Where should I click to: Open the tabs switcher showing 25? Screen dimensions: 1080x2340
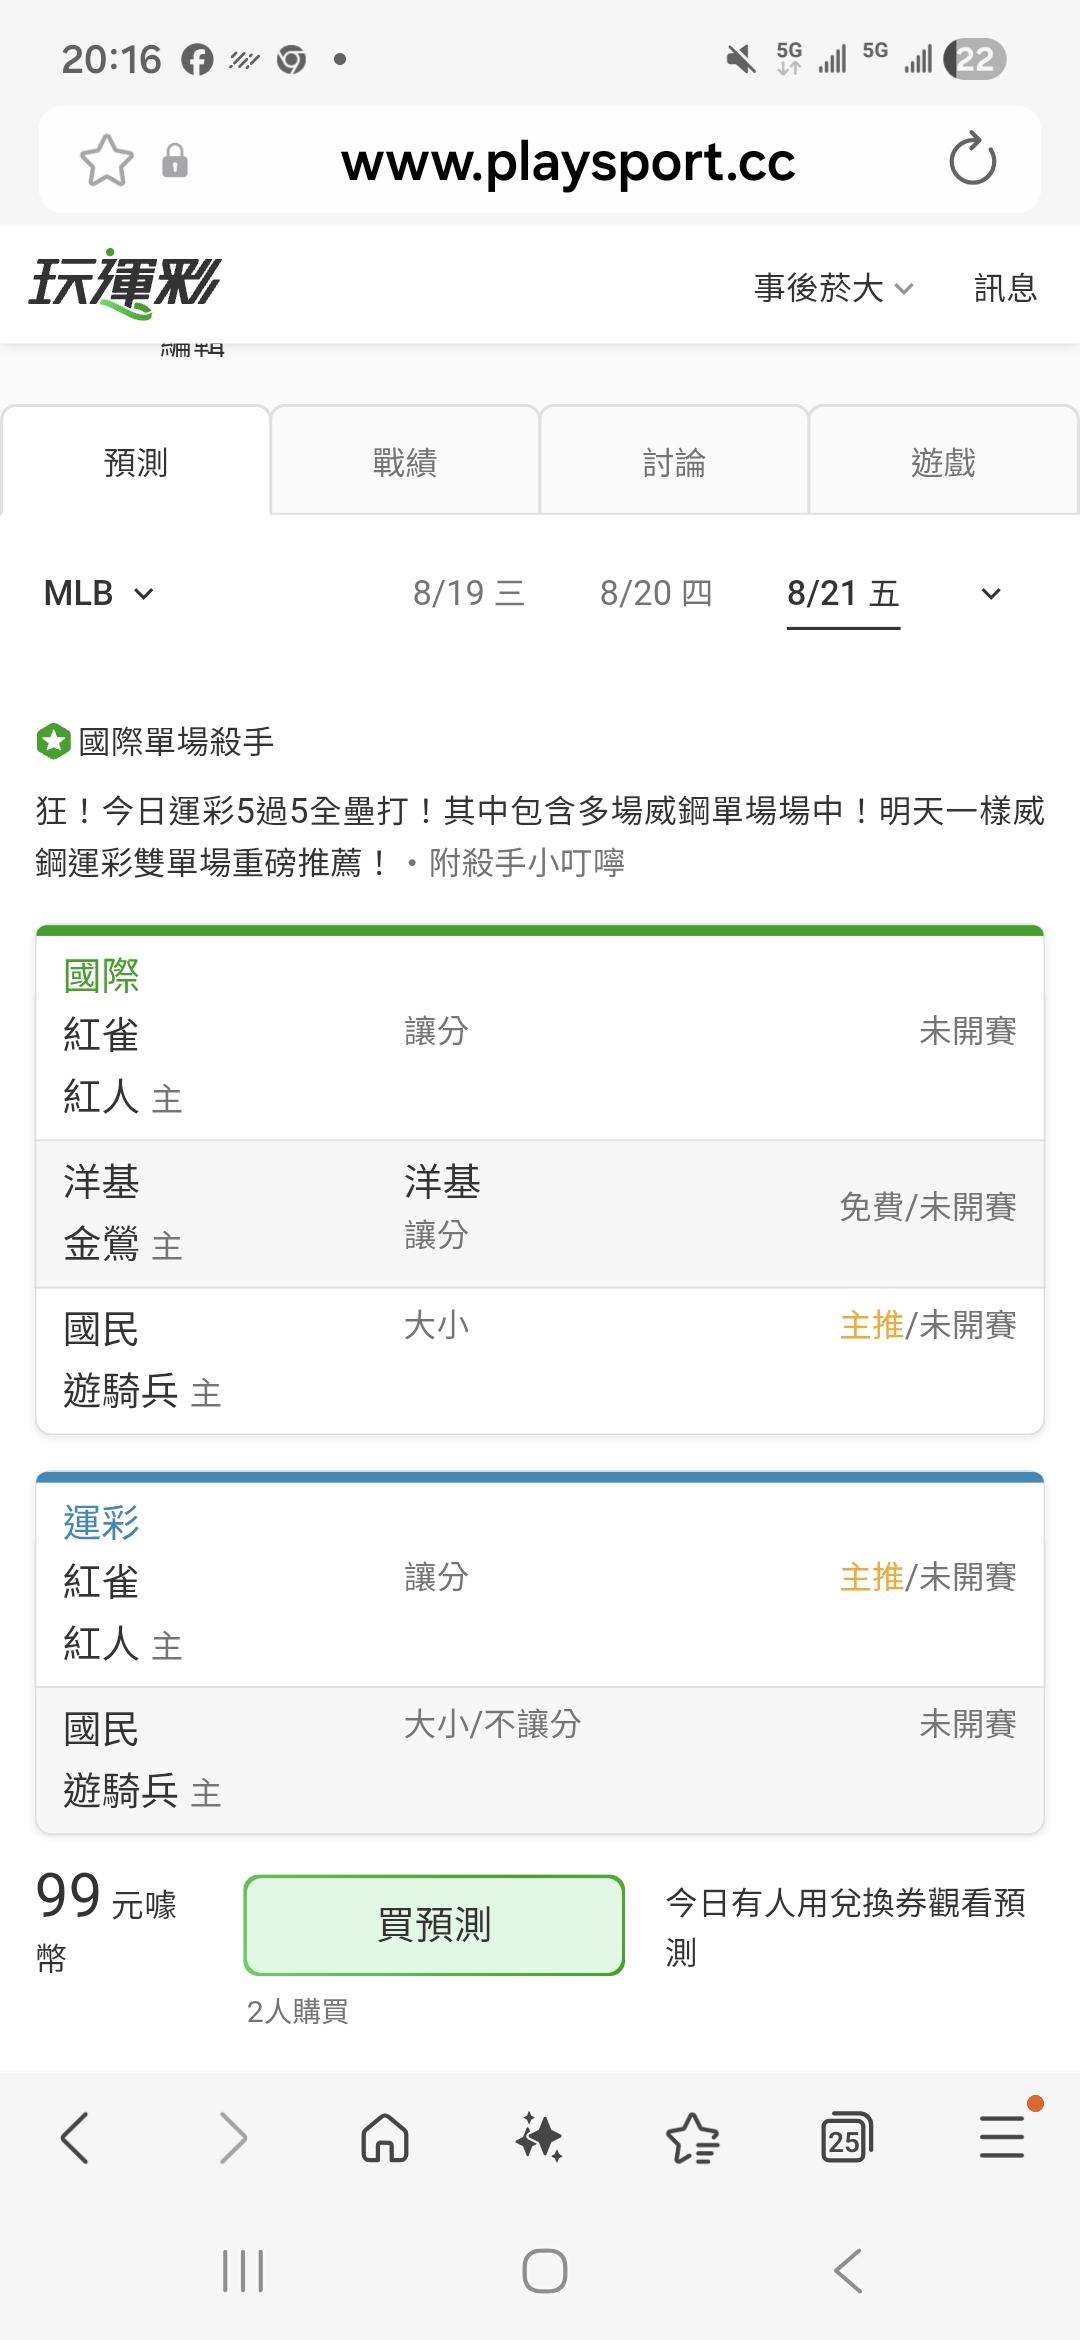(x=846, y=2138)
